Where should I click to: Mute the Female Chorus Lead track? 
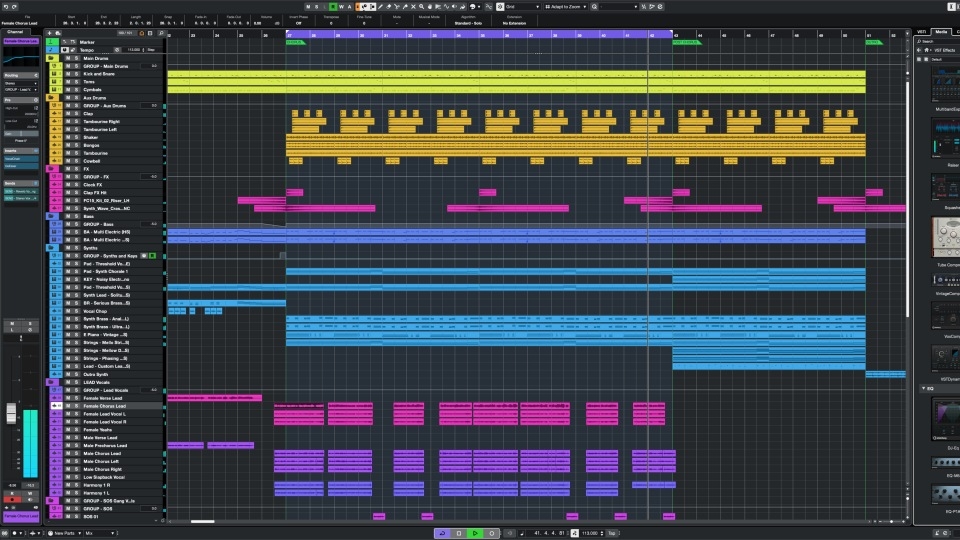pyautogui.click(x=68, y=406)
